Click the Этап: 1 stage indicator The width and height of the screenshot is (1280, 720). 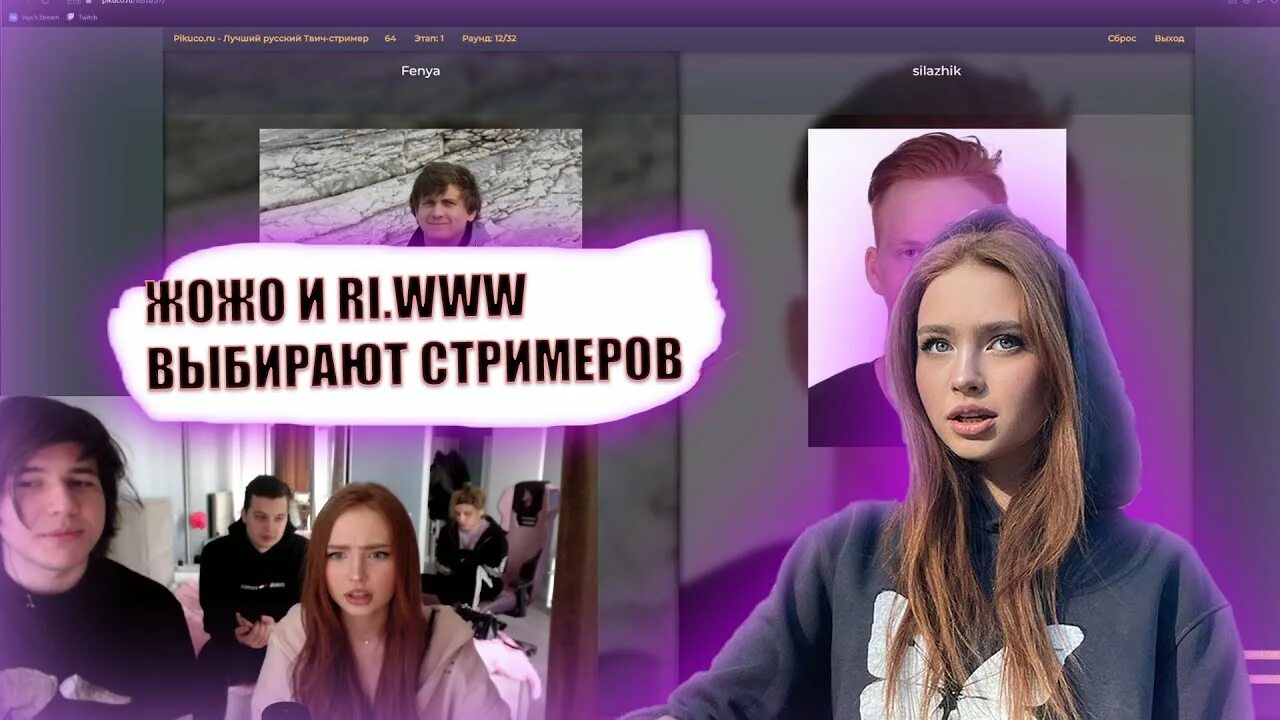429,39
